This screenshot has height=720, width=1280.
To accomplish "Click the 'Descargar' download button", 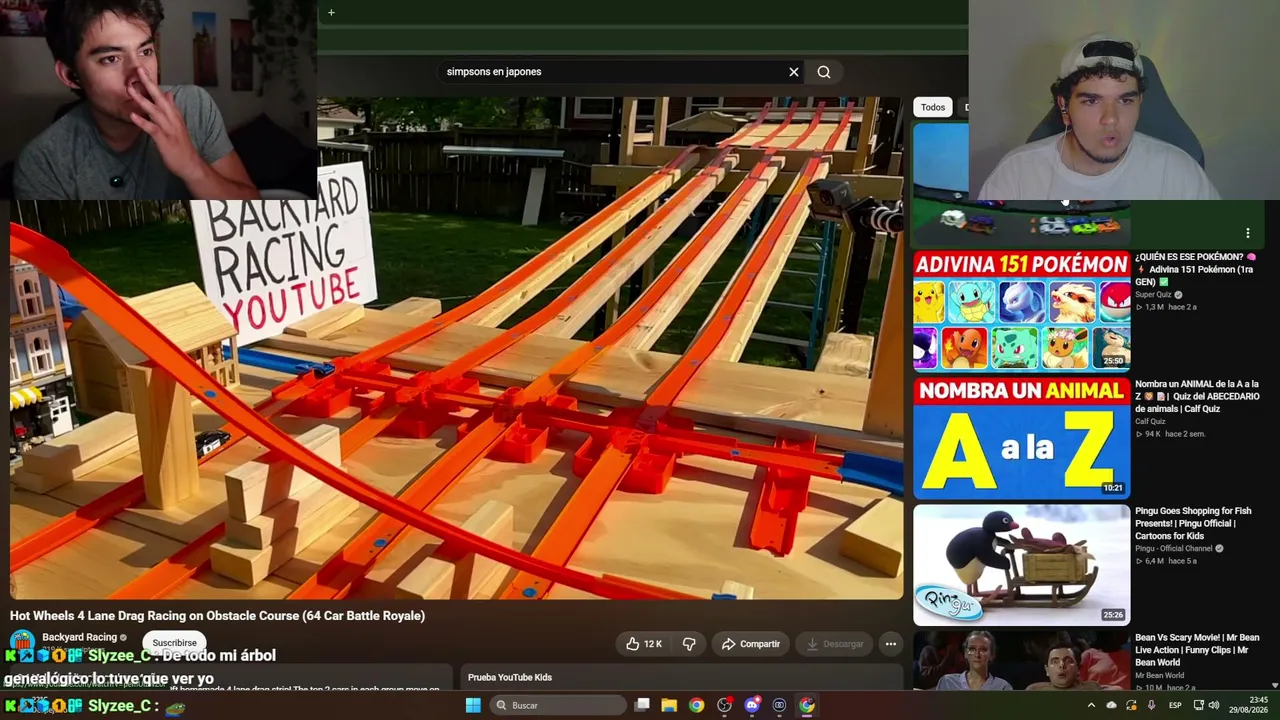I will (835, 644).
